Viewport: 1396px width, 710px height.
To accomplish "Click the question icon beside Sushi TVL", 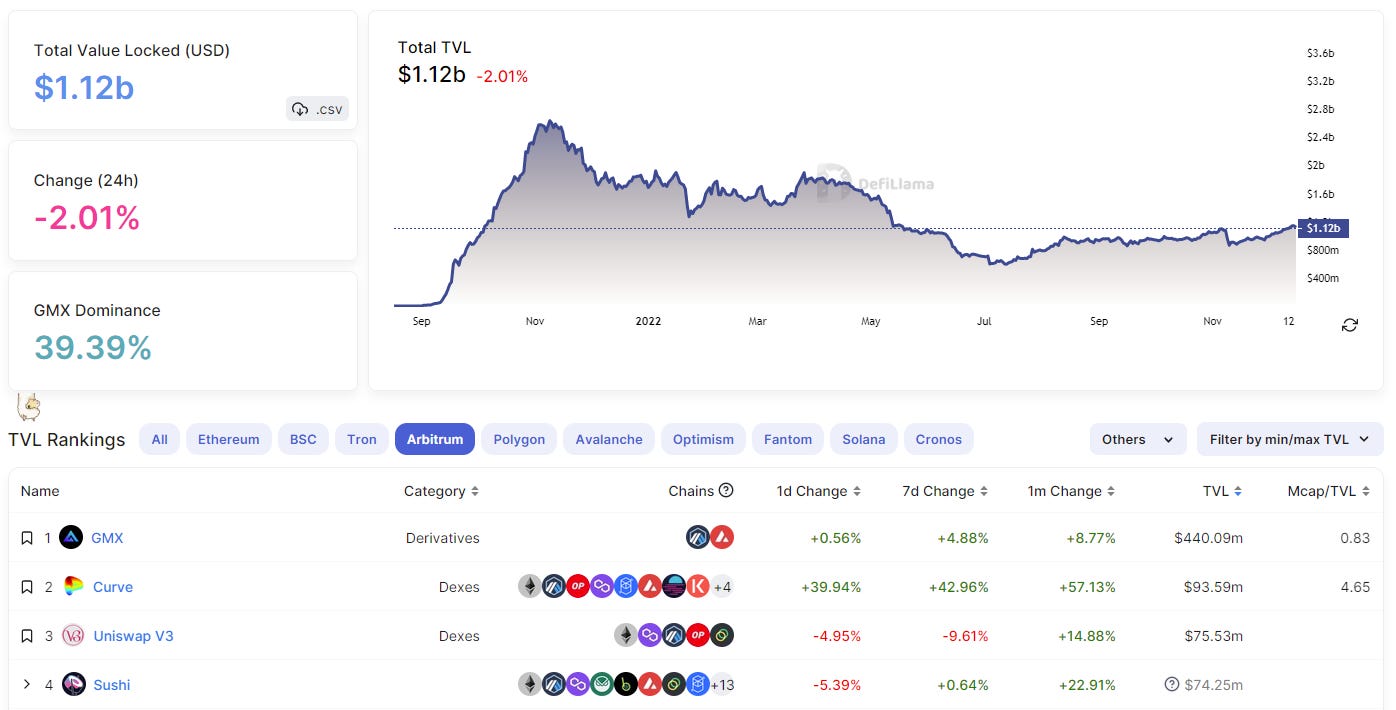I will (x=1172, y=685).
